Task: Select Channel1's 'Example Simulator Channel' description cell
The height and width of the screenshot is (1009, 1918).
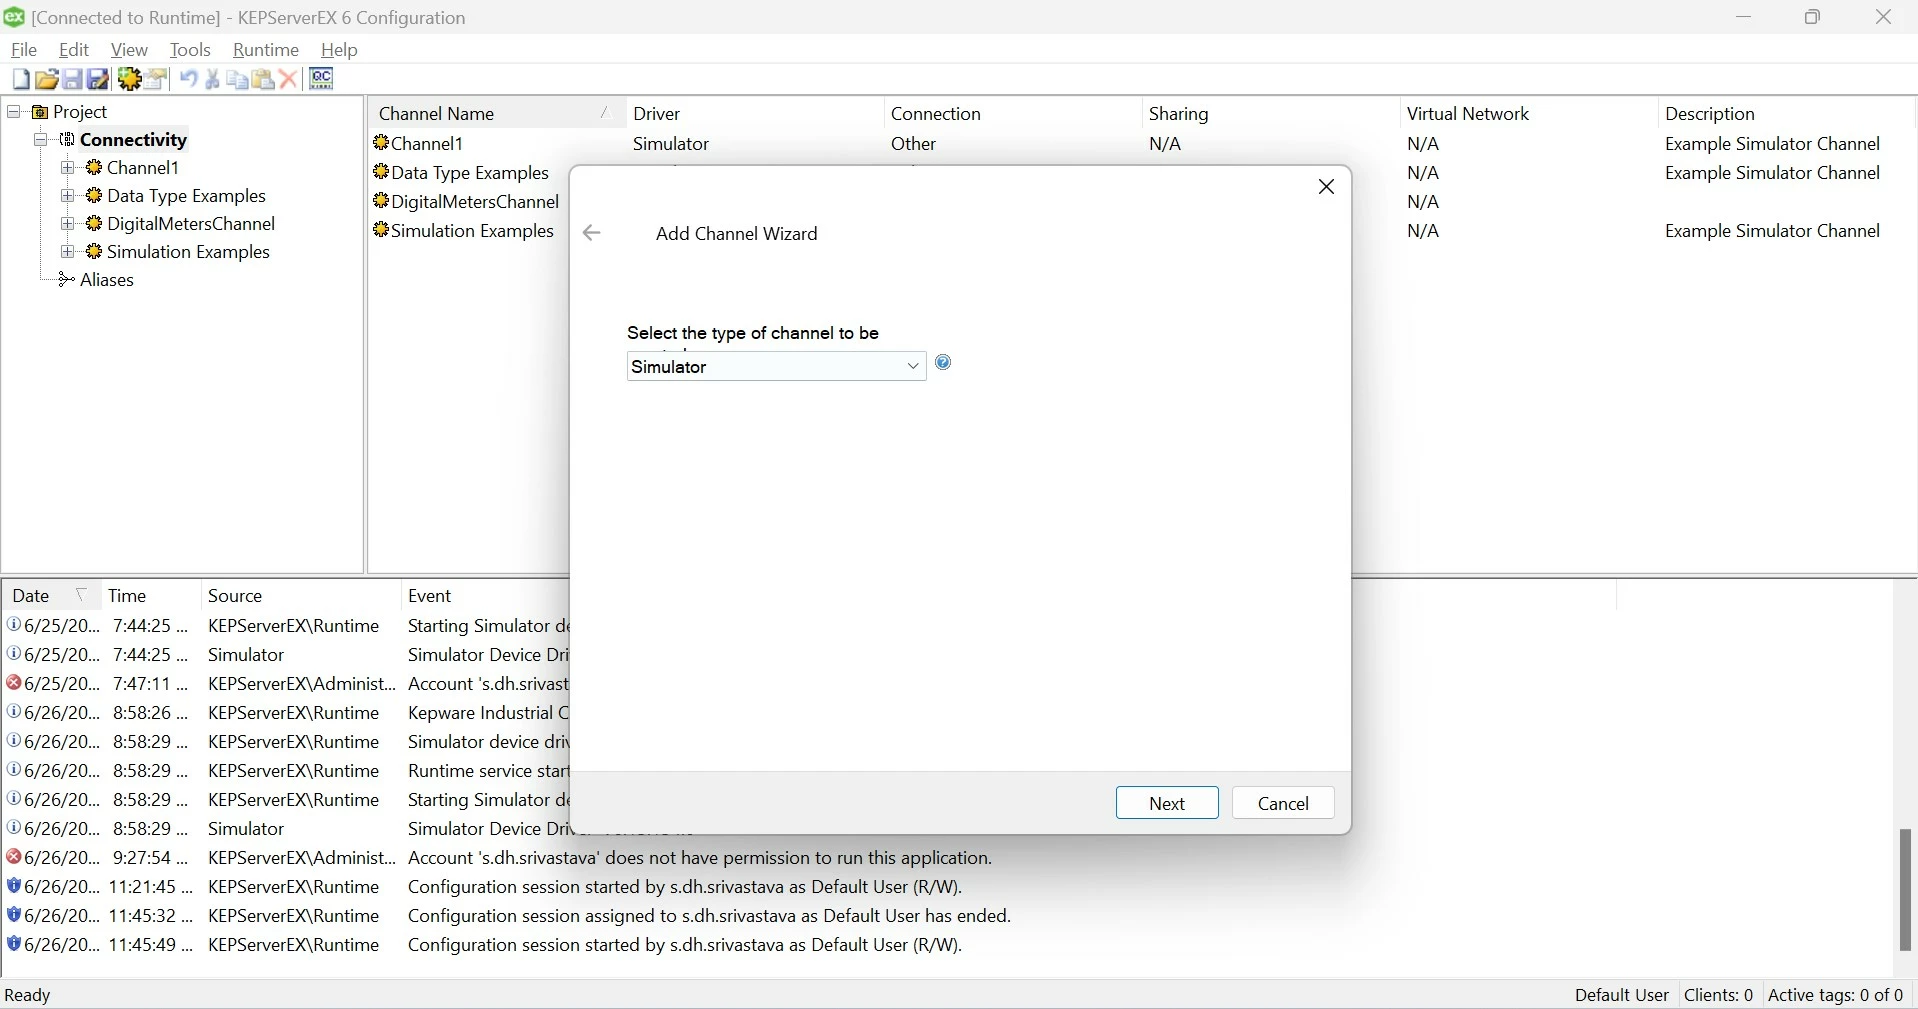Action: pos(1772,144)
